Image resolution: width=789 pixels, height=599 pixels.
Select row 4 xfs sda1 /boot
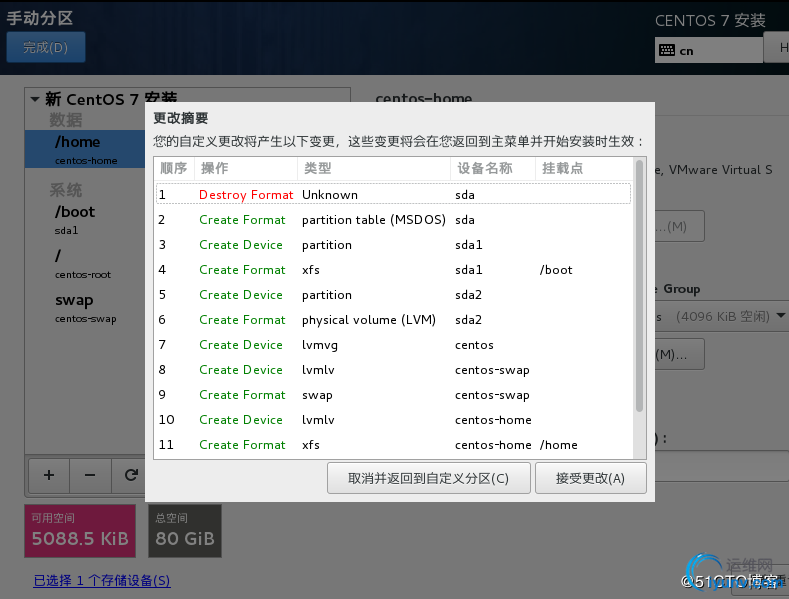[x=393, y=270]
